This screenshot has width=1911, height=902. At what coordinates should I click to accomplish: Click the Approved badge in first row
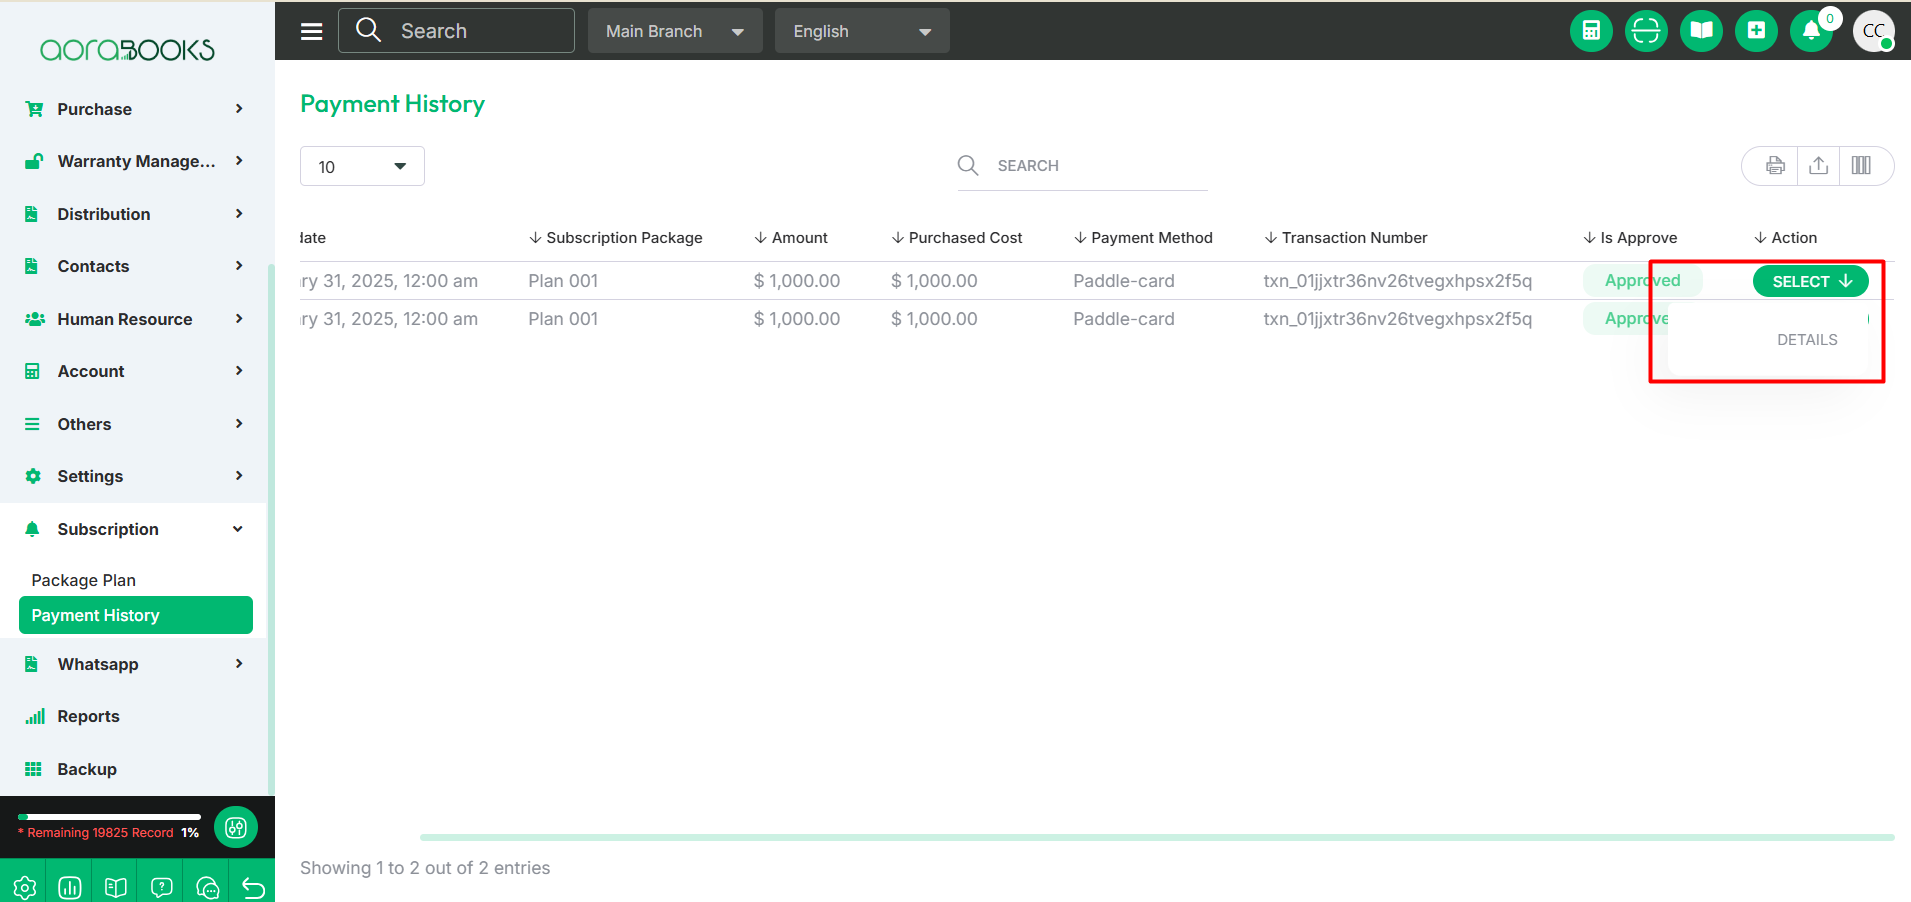pos(1642,281)
